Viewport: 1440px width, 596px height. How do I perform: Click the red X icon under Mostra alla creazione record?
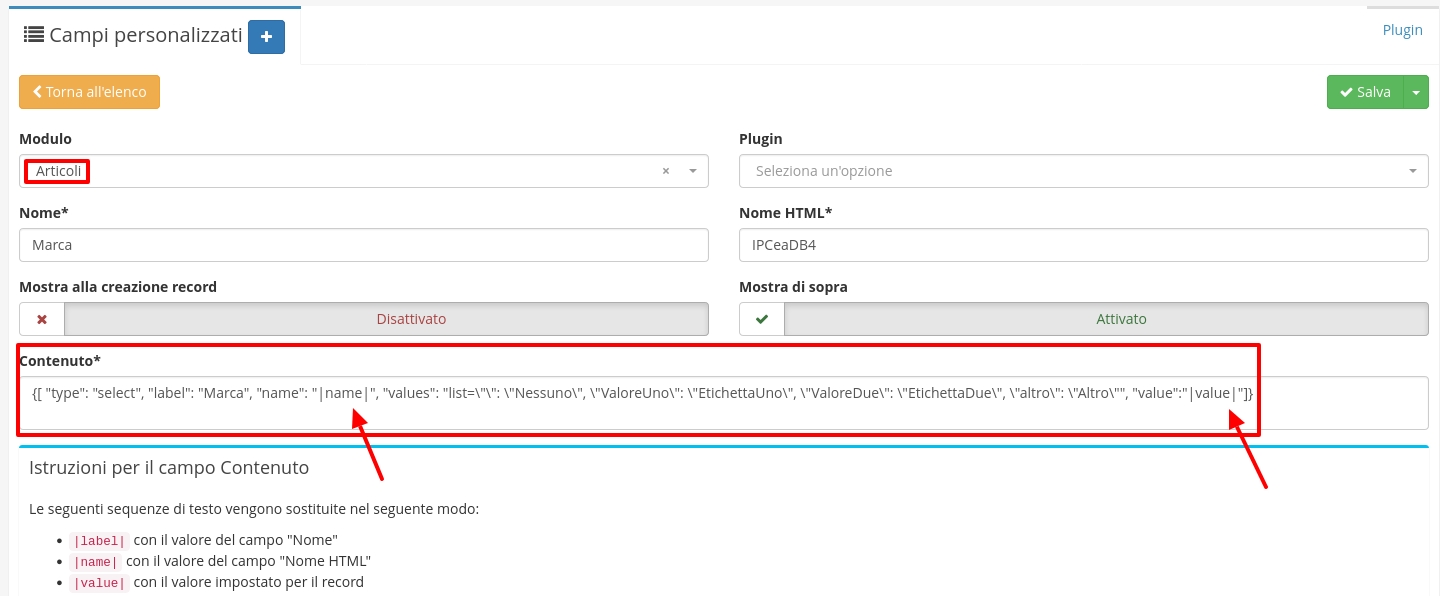(42, 320)
